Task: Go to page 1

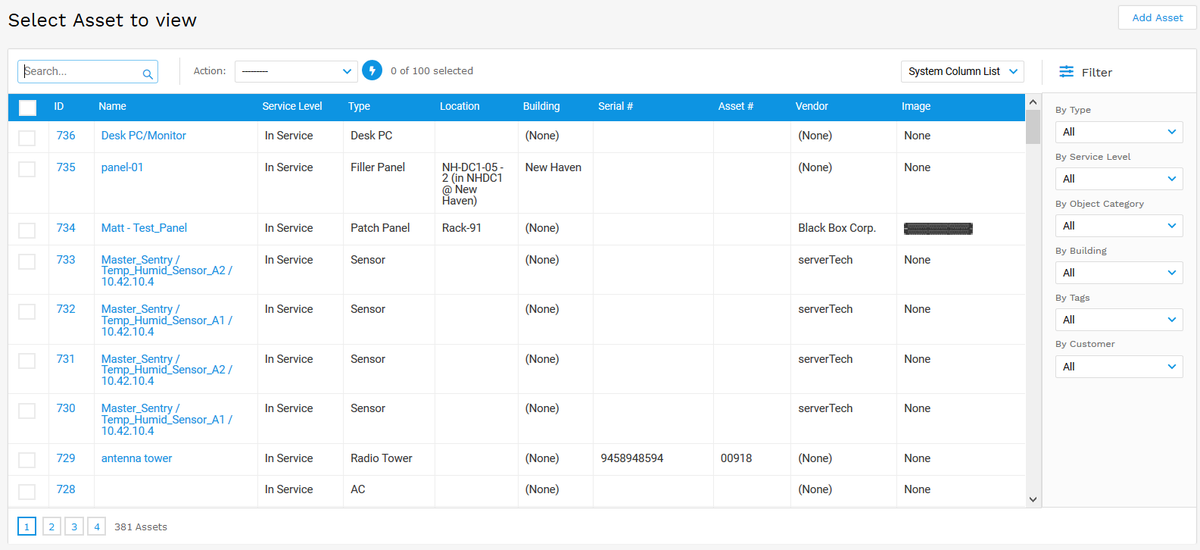Action: coord(27,526)
